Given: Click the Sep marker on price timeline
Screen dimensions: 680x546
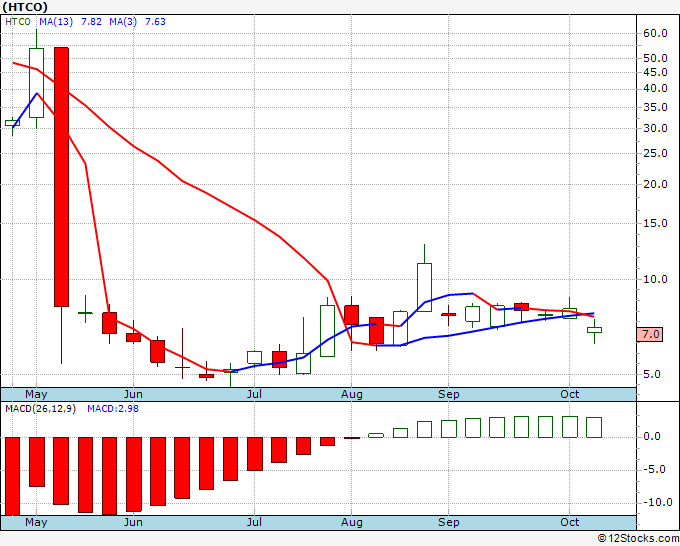Looking at the screenshot, I should coord(448,394).
